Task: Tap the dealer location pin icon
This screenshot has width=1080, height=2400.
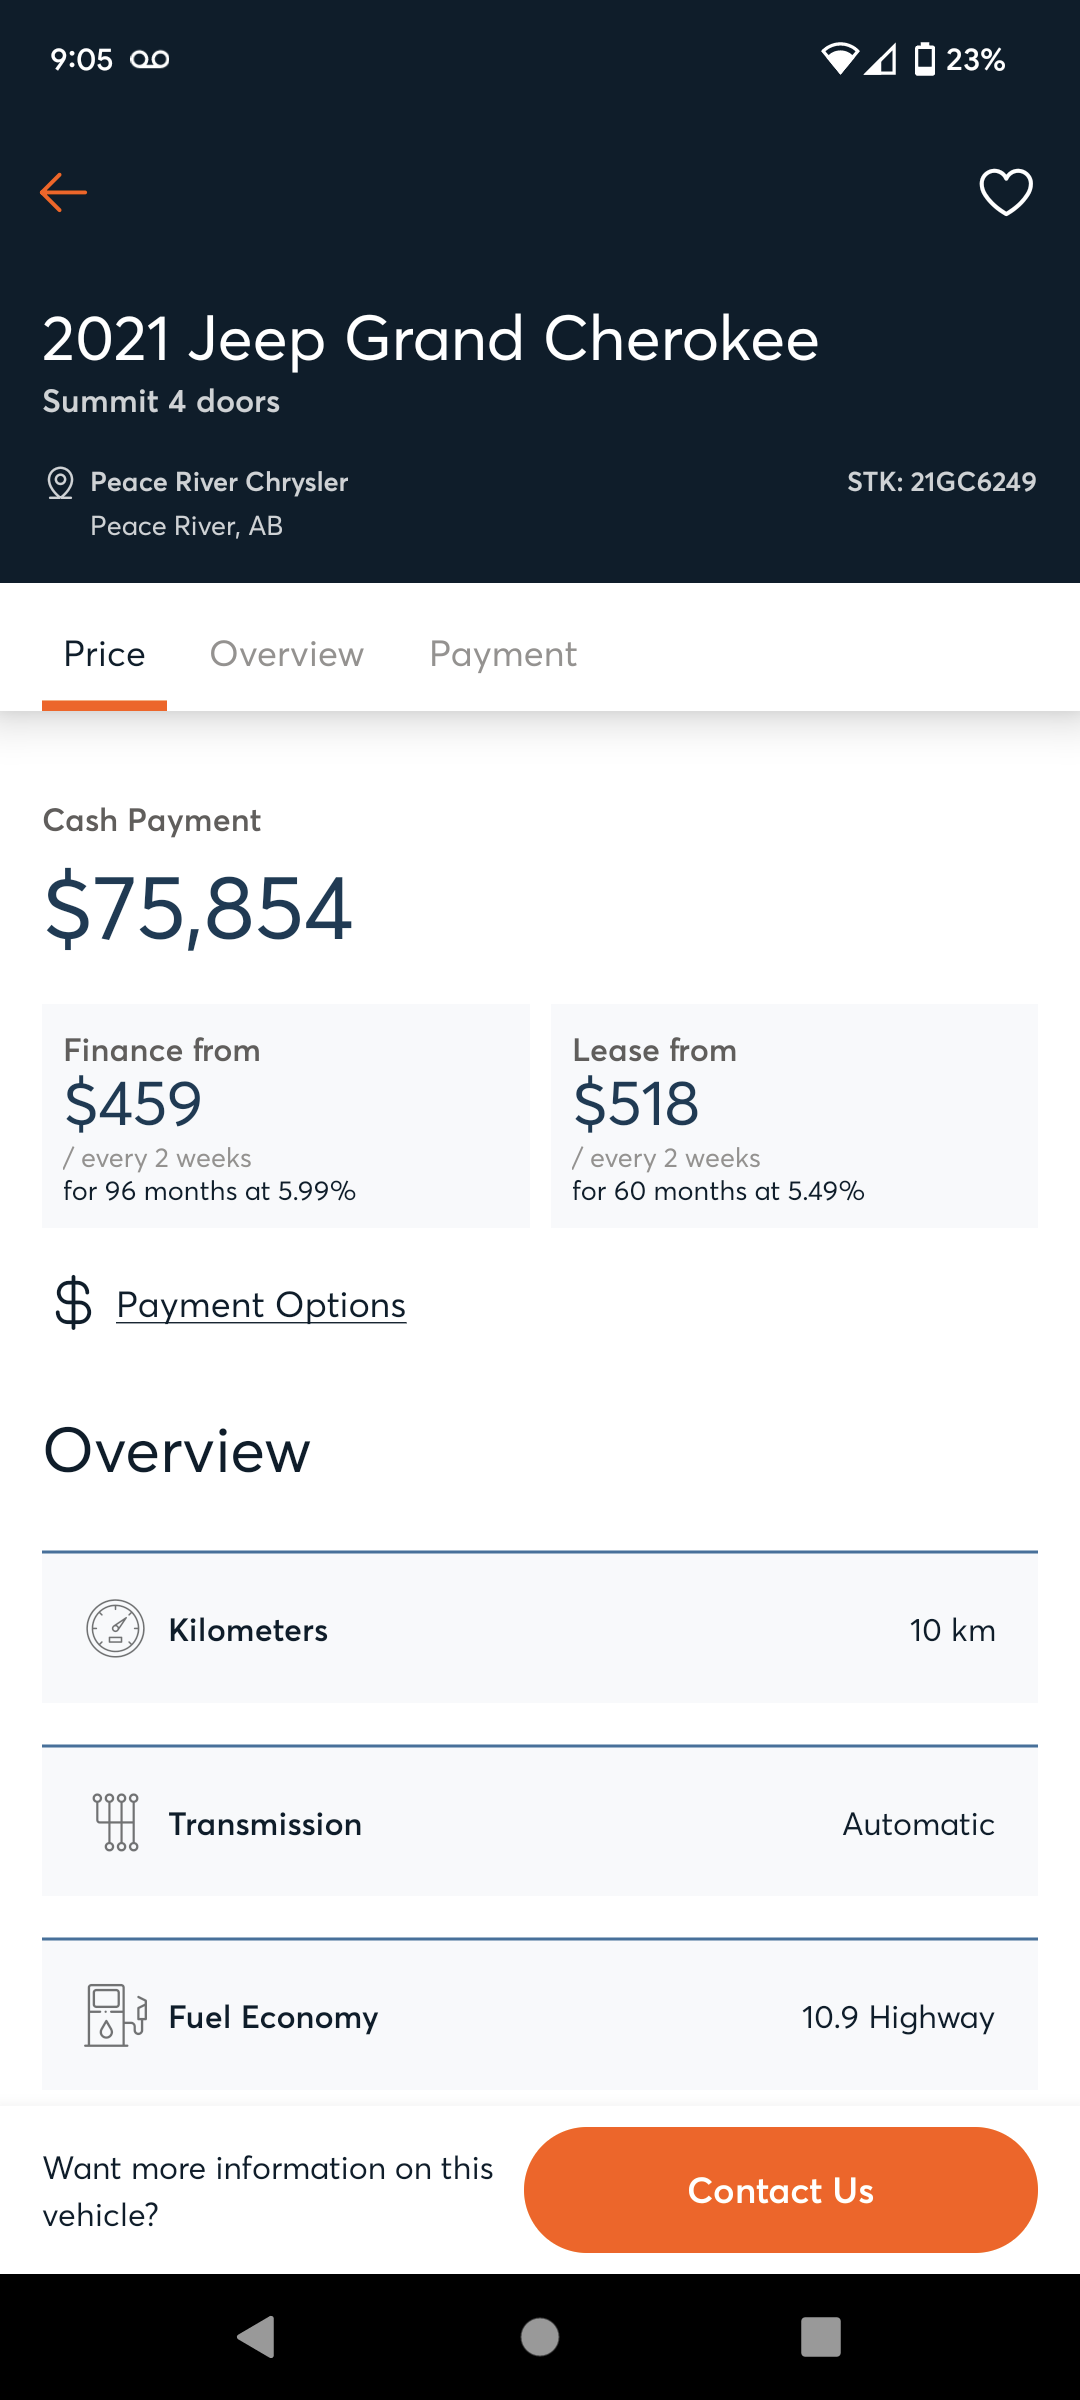Action: [x=60, y=483]
